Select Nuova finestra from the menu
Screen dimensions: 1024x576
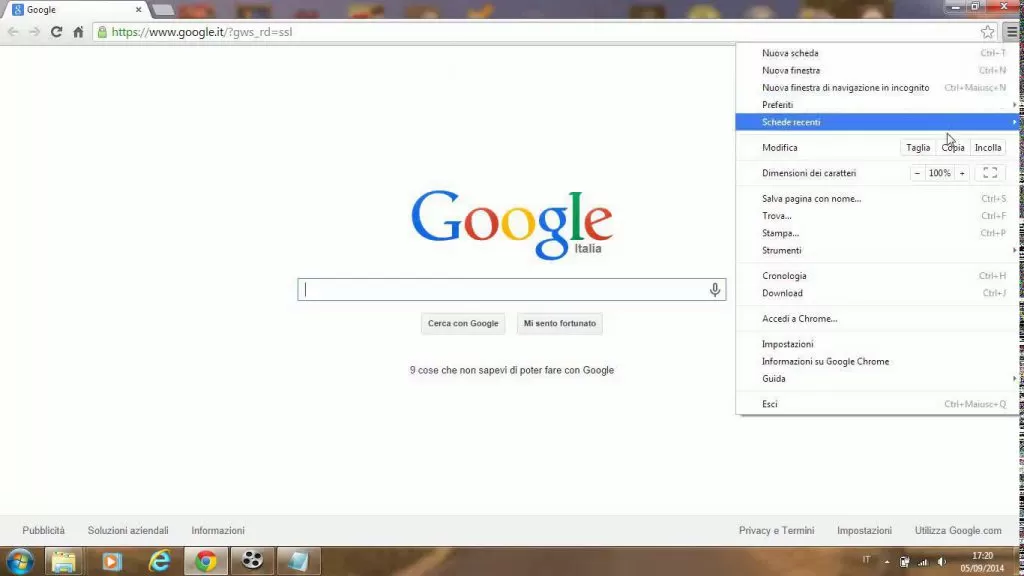tap(876, 71)
